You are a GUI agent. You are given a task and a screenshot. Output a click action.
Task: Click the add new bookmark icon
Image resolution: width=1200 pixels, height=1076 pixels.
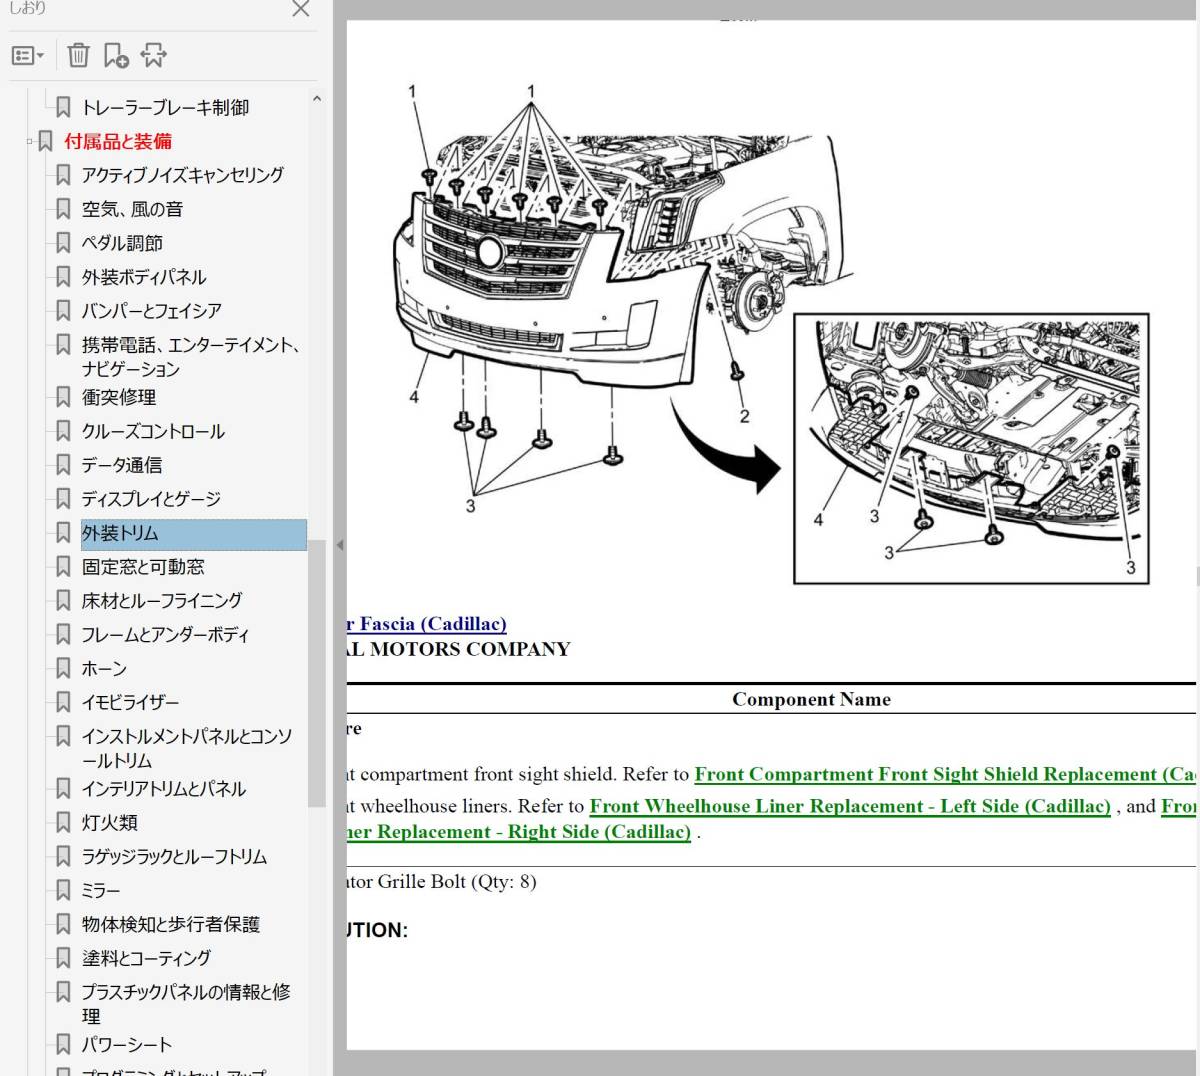coord(116,55)
